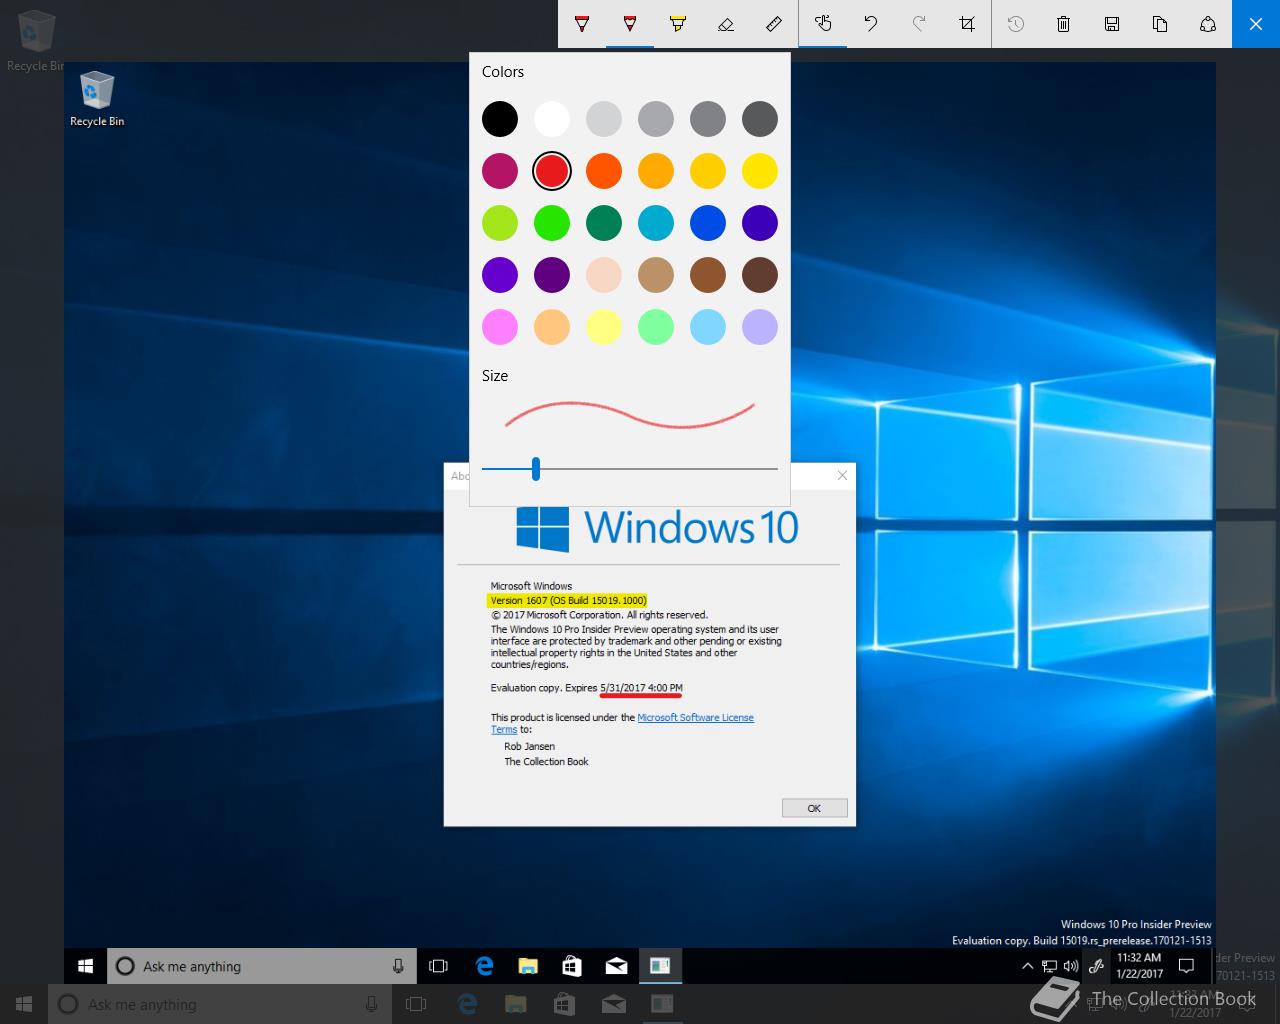This screenshot has width=1280, height=1024.
Task: Click the network tray icon
Action: coord(1049,966)
